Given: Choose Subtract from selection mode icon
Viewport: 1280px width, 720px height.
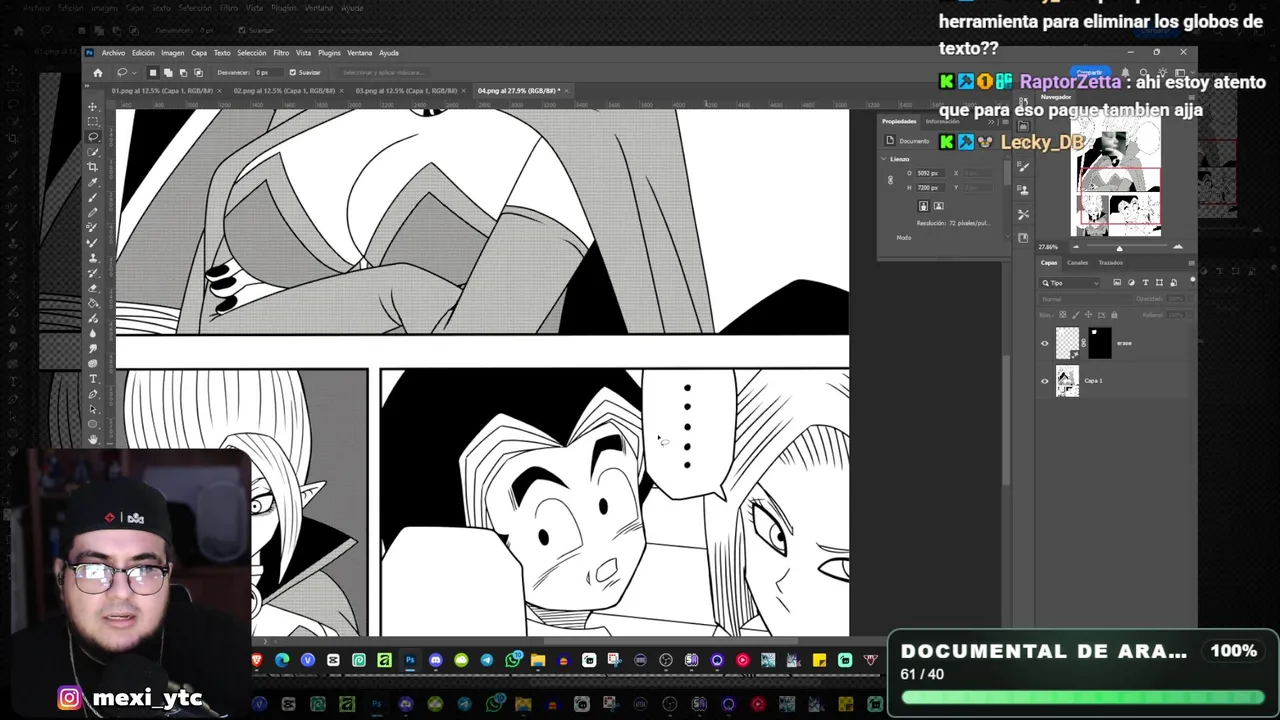Looking at the screenshot, I should [182, 72].
